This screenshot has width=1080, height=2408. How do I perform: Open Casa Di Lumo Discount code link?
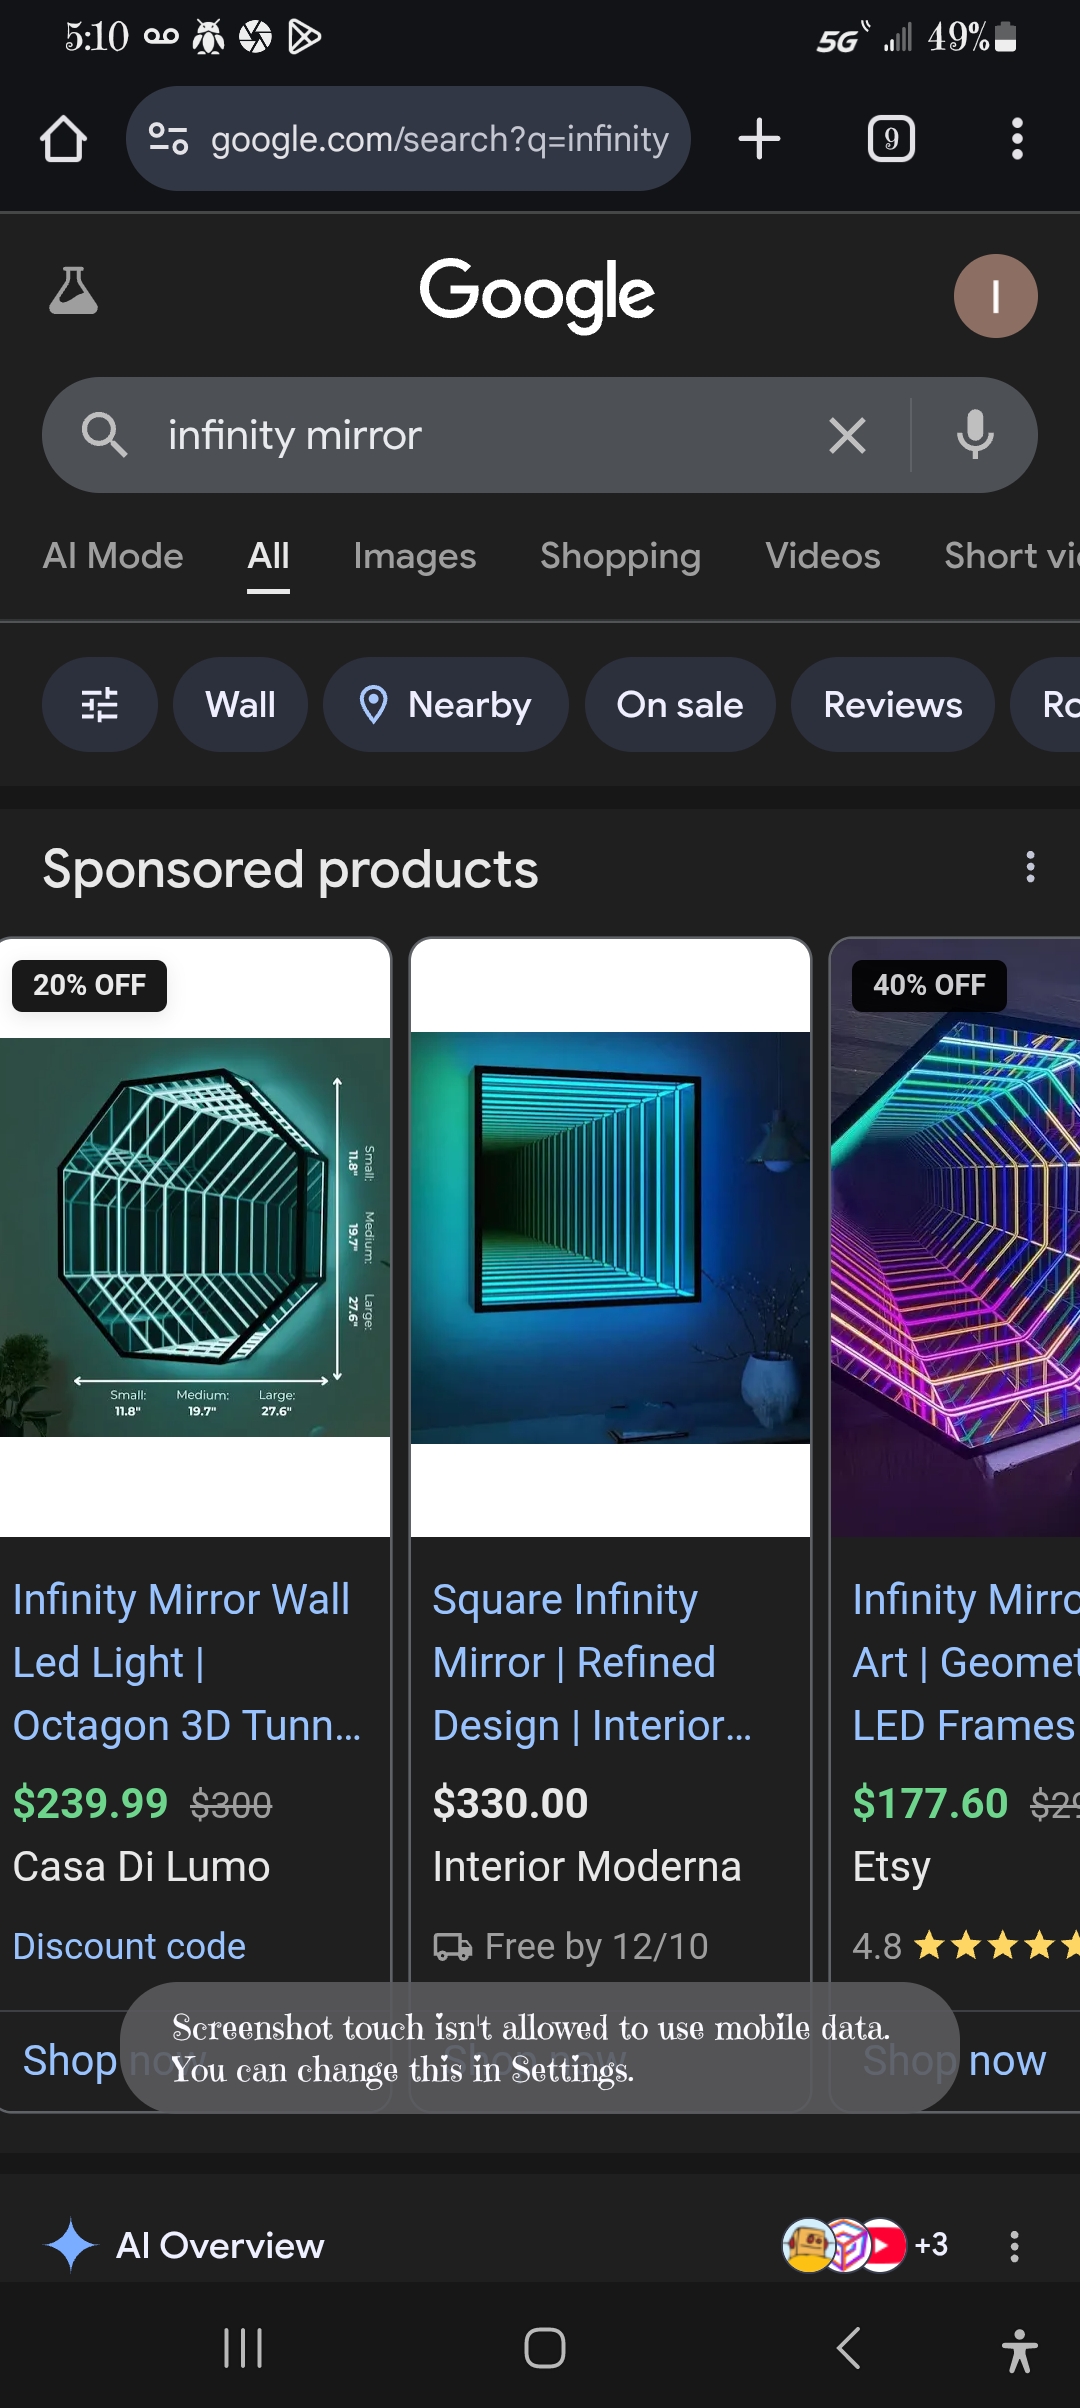point(129,1946)
